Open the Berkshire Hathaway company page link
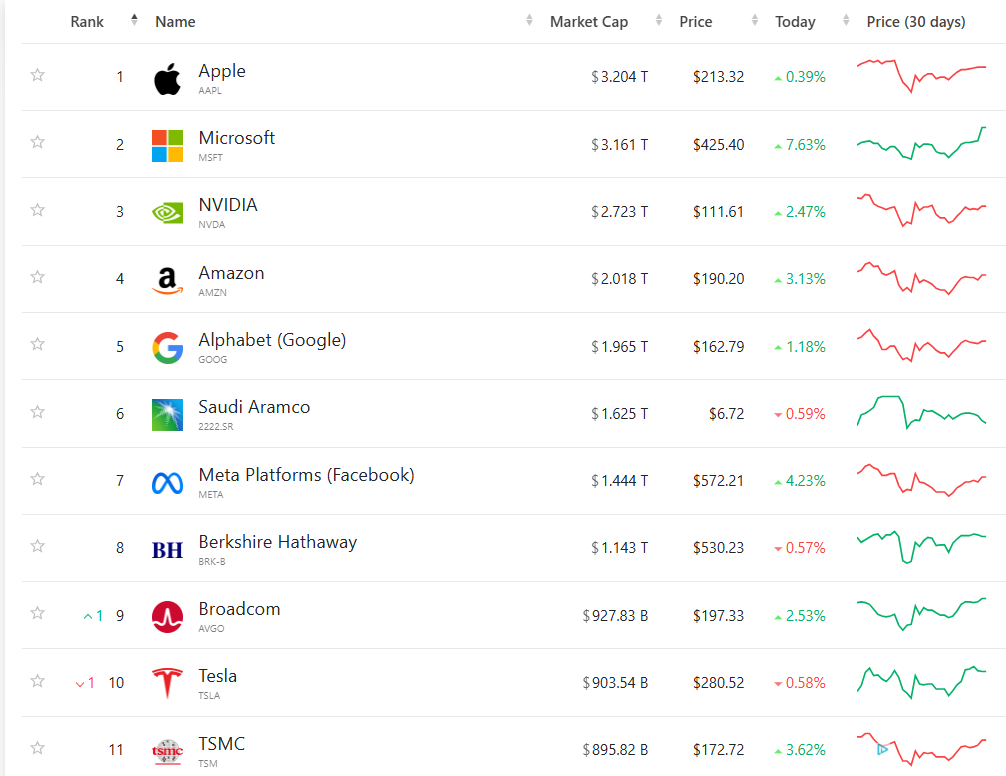This screenshot has width=1006, height=776. coord(277,542)
